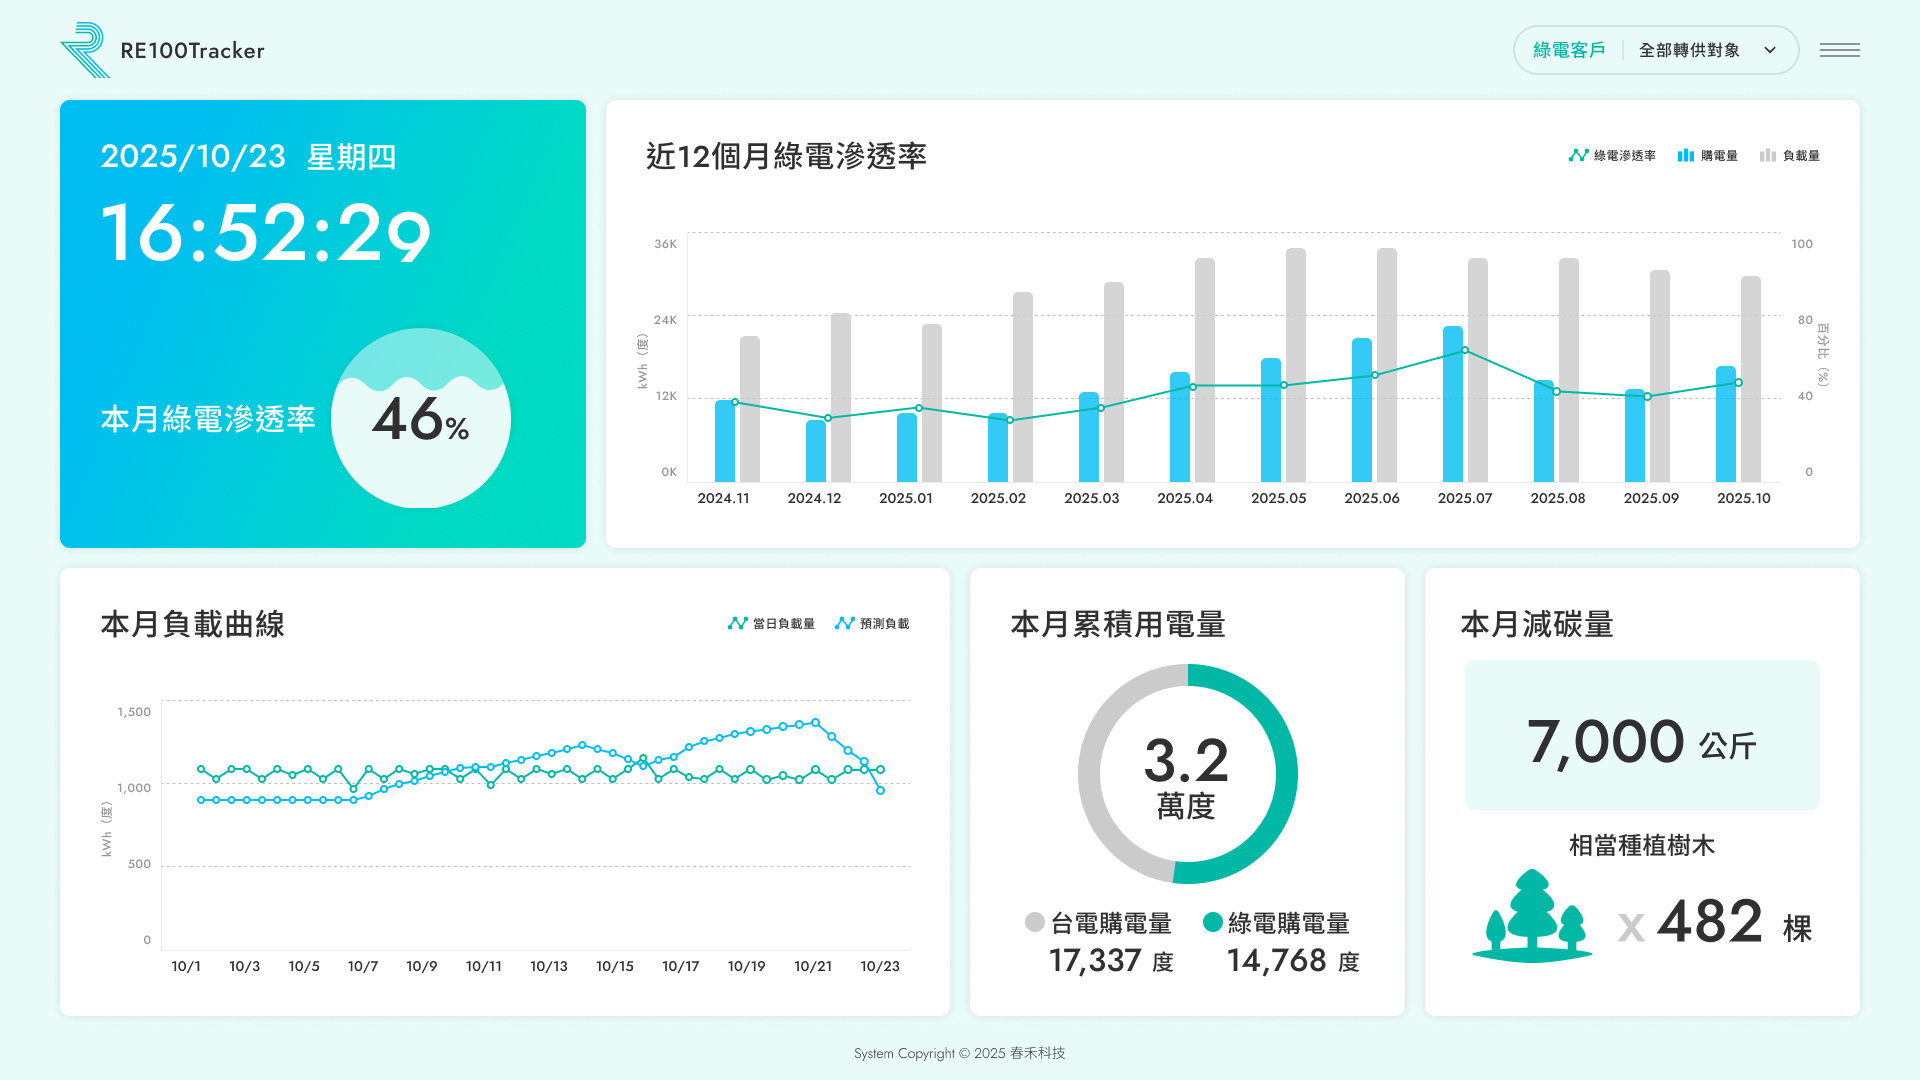Click the 春禾科技 copyright footer text

(x=1037, y=1053)
